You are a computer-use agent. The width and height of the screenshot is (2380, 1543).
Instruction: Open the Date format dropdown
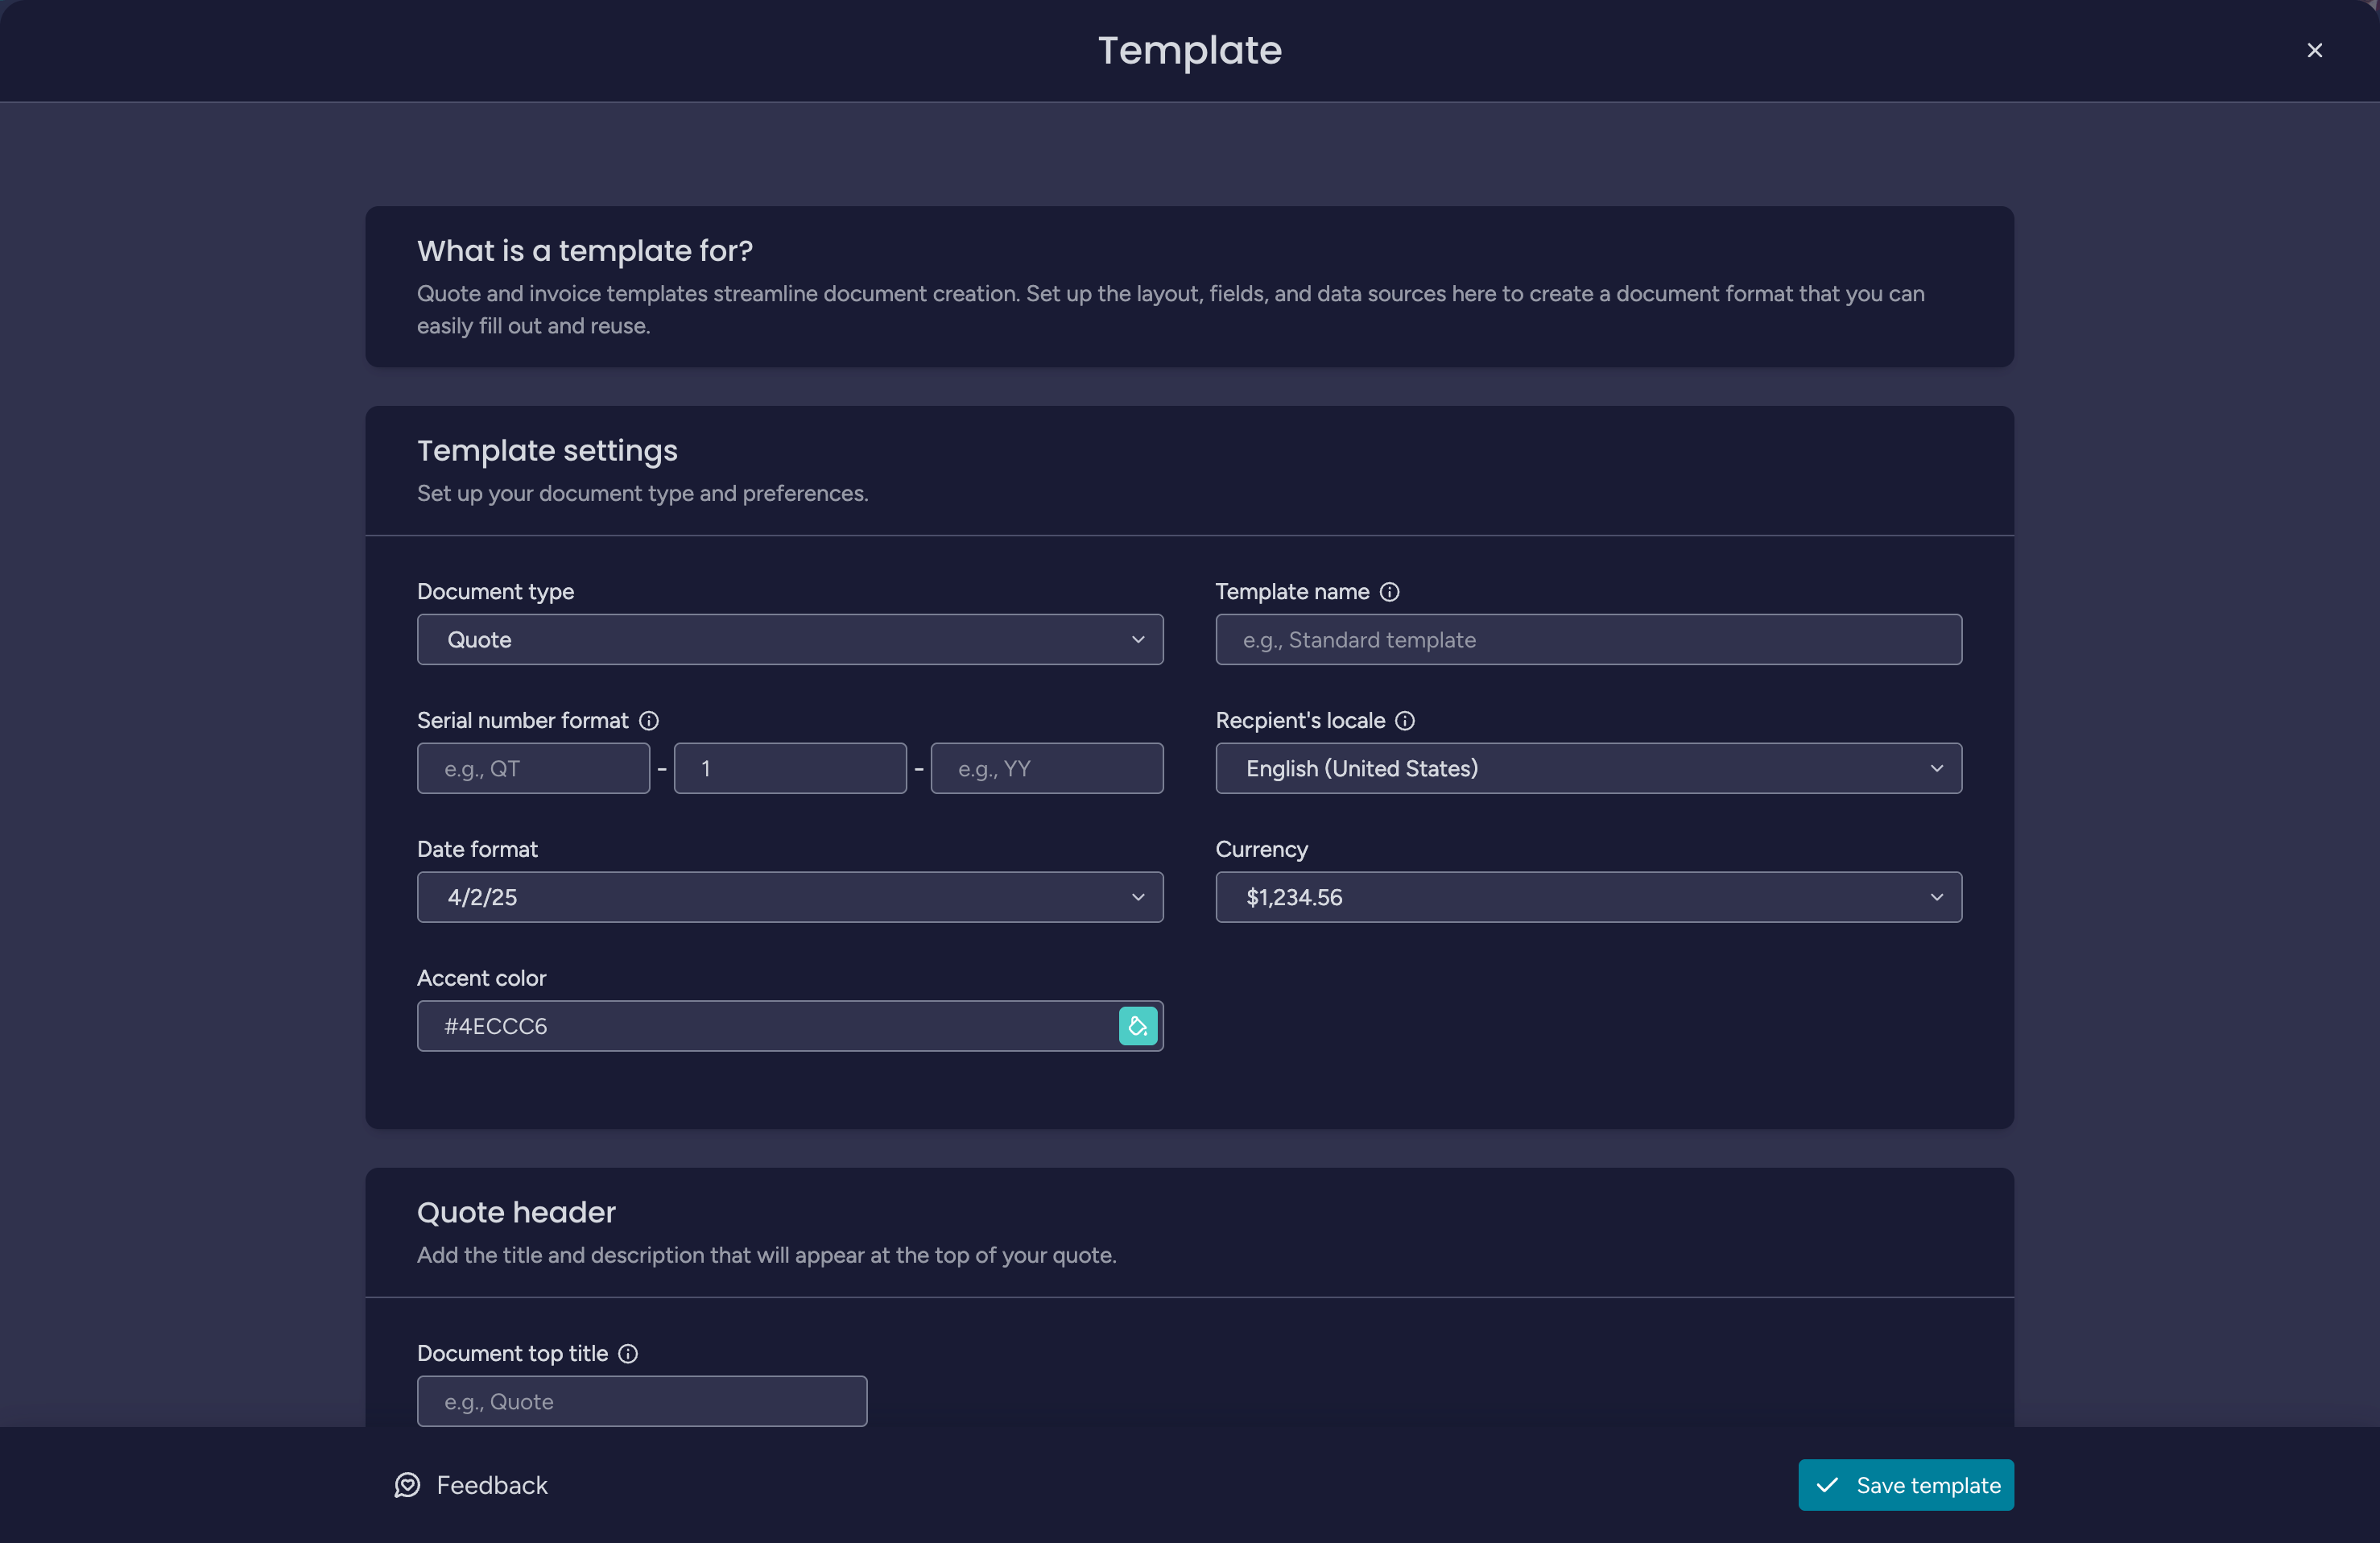(x=790, y=897)
